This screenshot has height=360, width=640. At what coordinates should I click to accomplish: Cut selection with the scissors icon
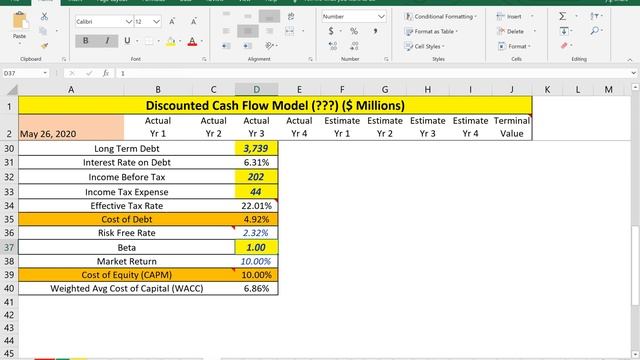[44, 16]
